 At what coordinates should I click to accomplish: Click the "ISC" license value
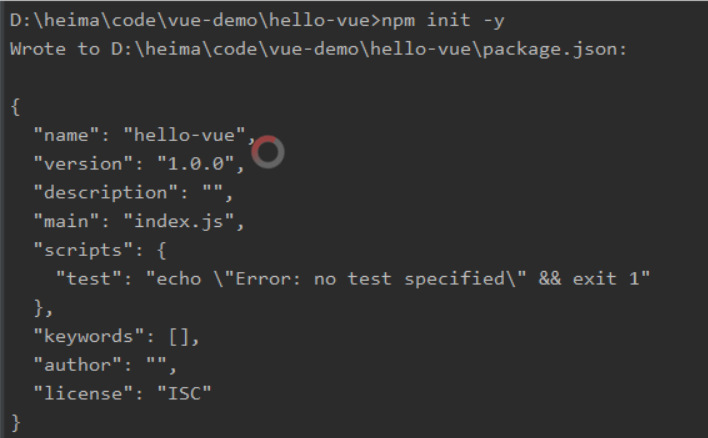(x=184, y=394)
